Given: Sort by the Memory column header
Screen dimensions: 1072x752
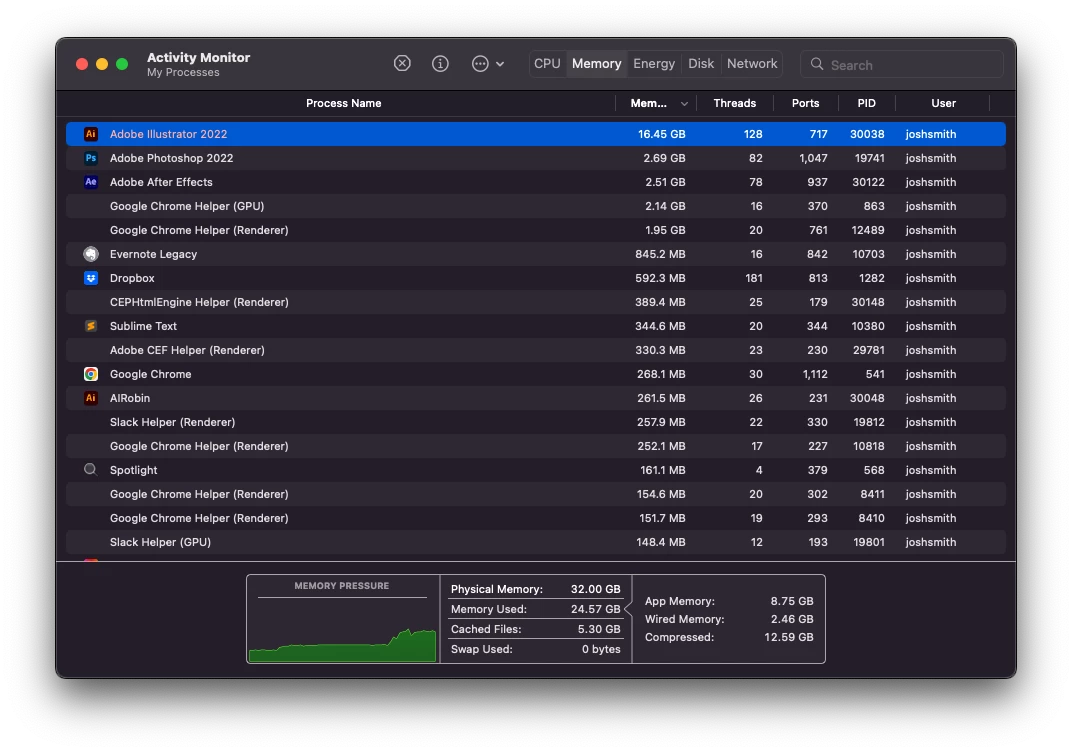Looking at the screenshot, I should click(x=648, y=103).
